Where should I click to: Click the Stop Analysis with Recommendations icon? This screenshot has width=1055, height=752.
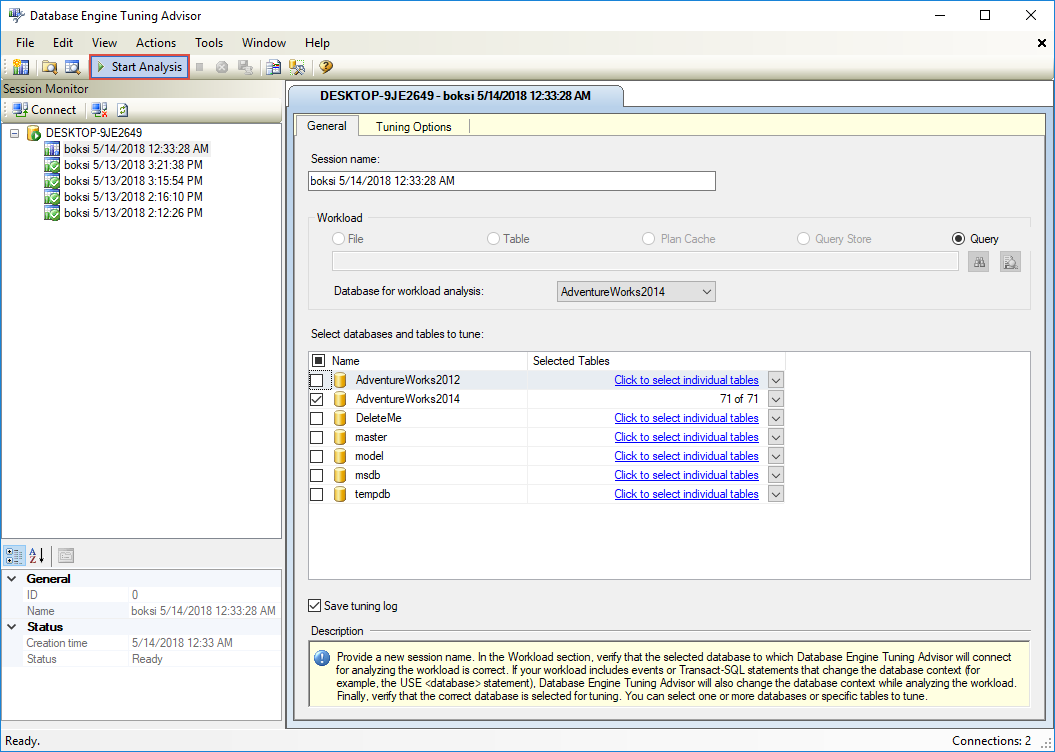click(221, 67)
